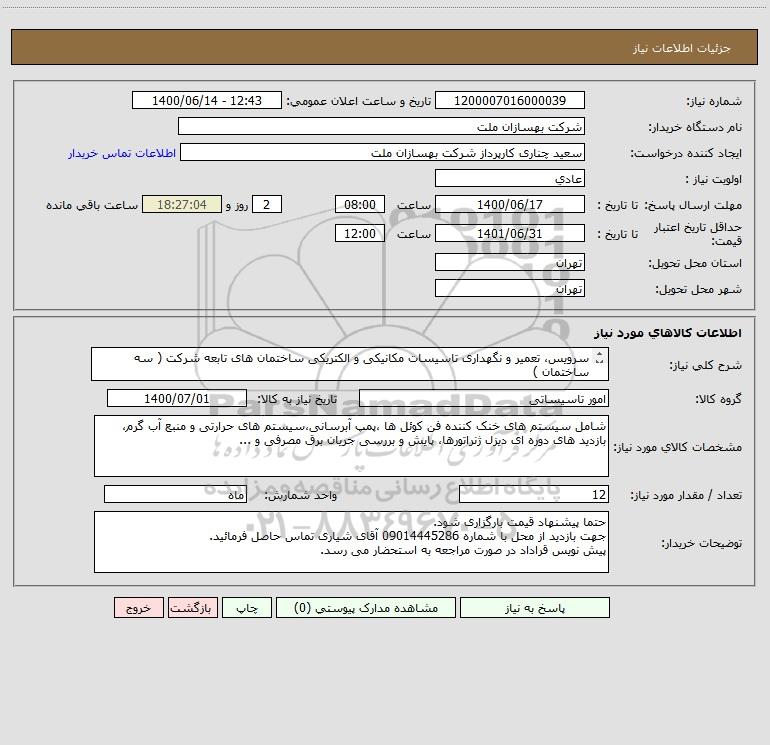Viewport: 770px width, 745px height.
Task: Click the label 'شماره نیاز:'
Action: [714, 101]
